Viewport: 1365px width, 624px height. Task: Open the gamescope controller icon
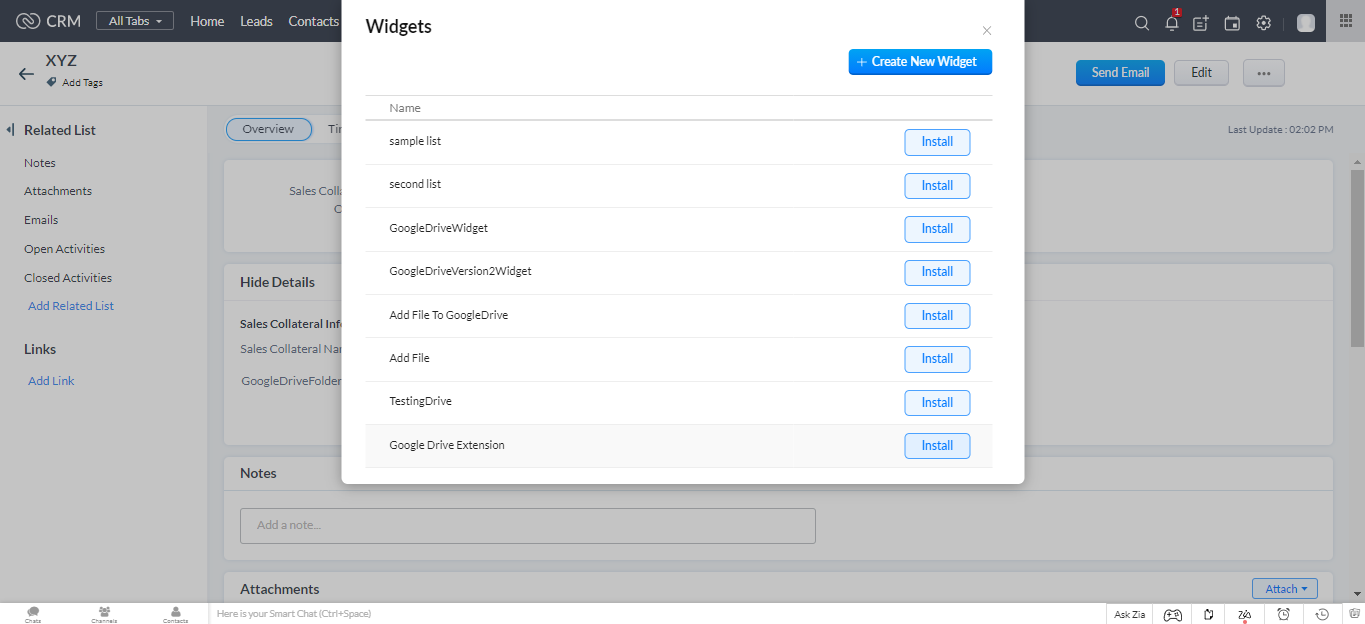click(x=1173, y=614)
